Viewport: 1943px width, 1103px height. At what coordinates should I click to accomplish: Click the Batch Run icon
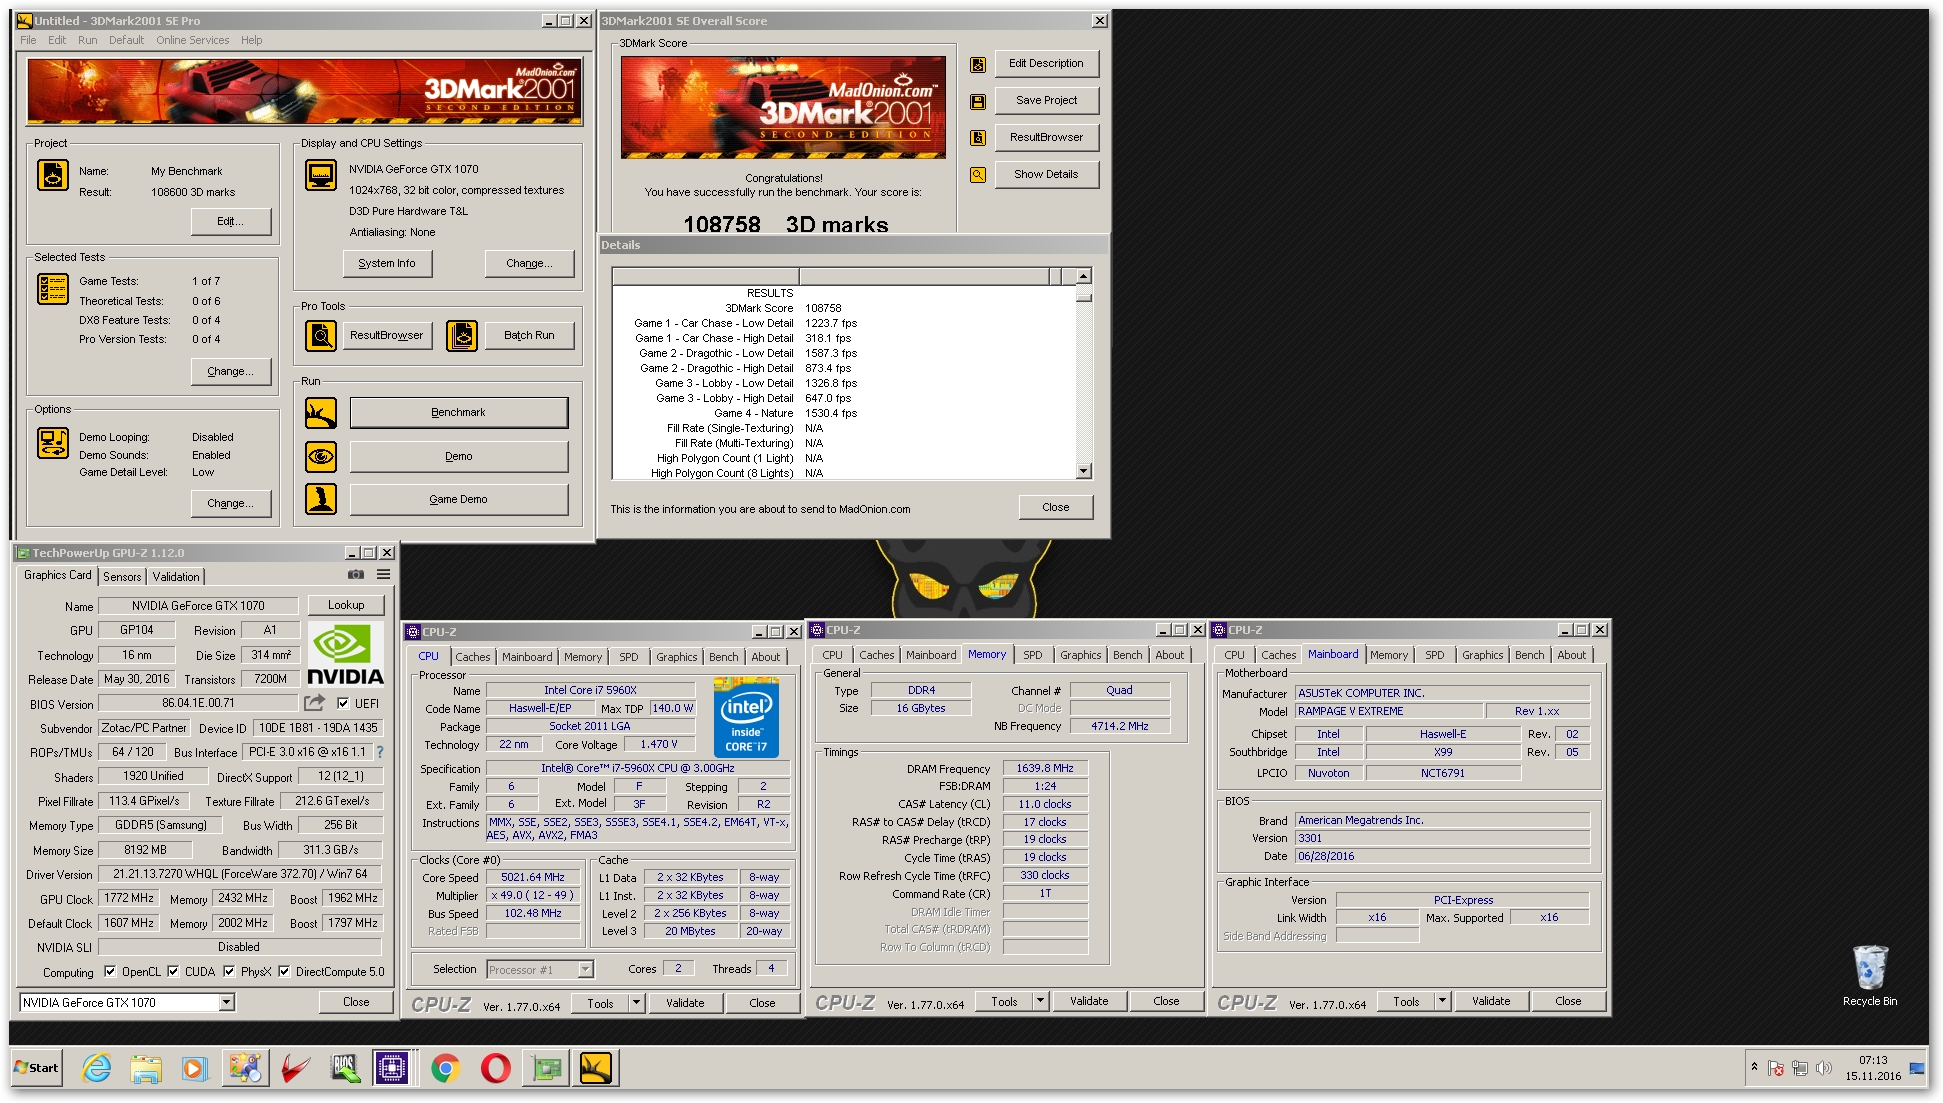click(x=462, y=336)
